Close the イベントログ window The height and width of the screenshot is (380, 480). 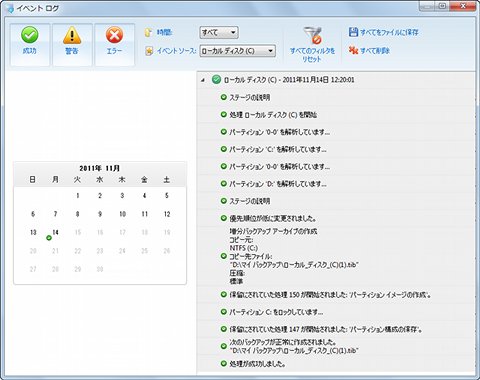pos(463,6)
